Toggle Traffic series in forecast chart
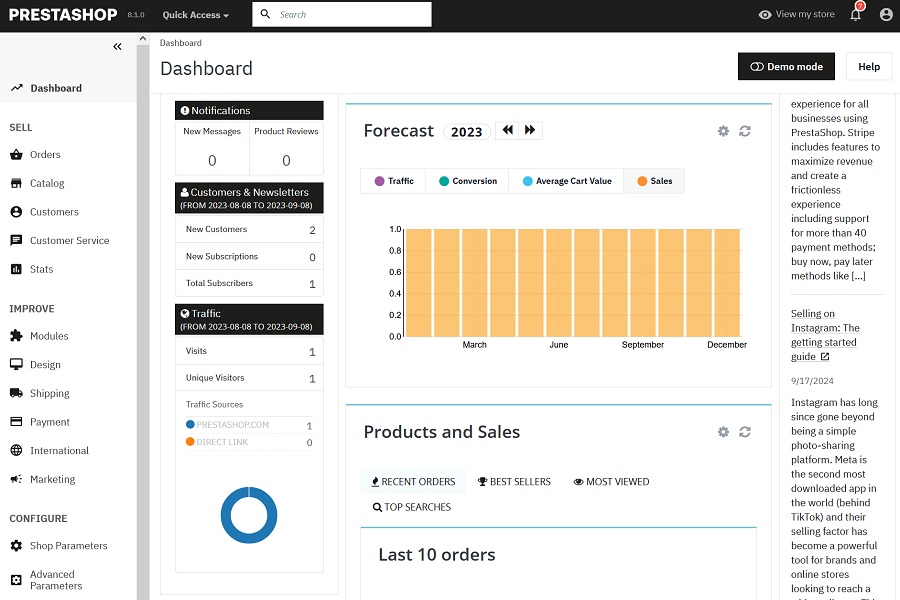 click(393, 181)
